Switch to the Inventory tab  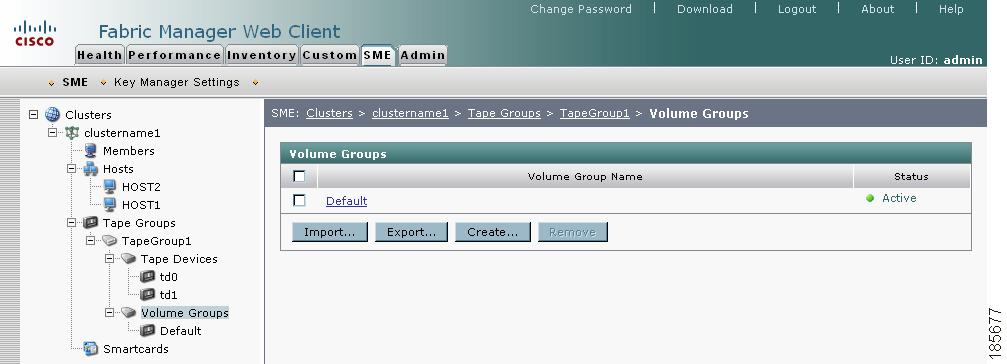(261, 55)
